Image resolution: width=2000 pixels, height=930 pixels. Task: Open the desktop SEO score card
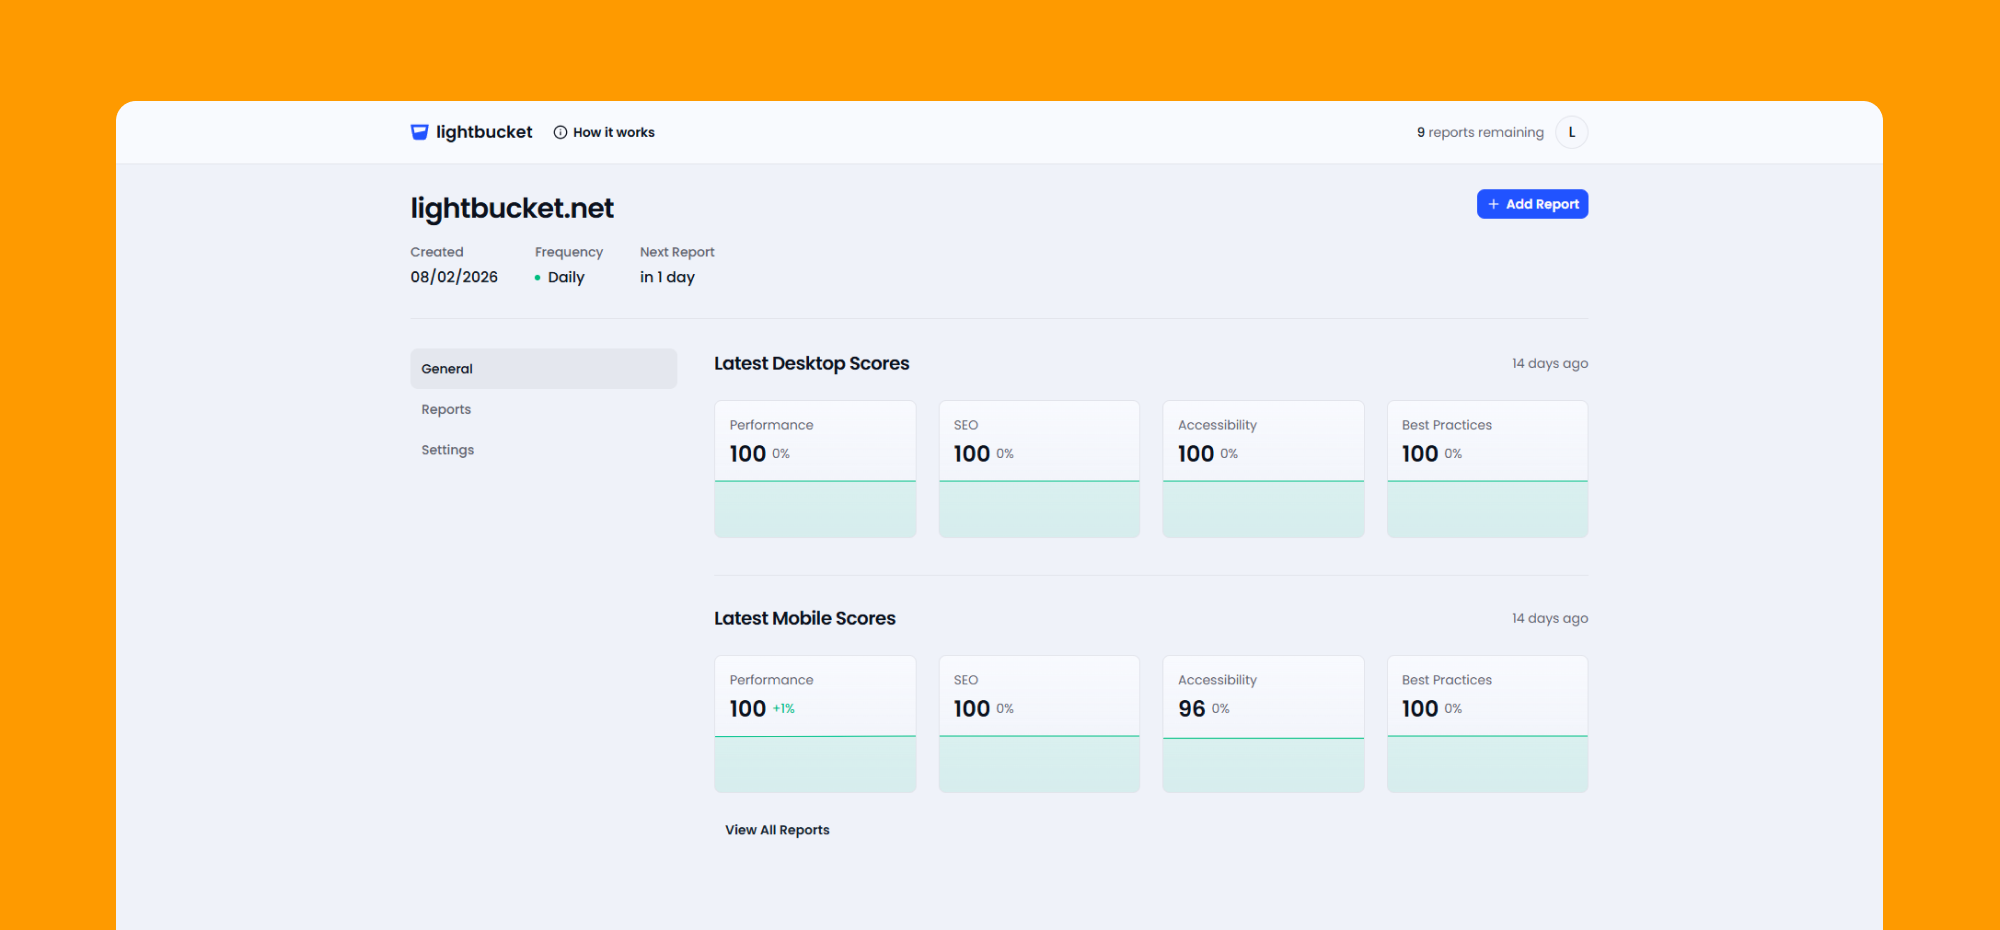pyautogui.click(x=1039, y=469)
